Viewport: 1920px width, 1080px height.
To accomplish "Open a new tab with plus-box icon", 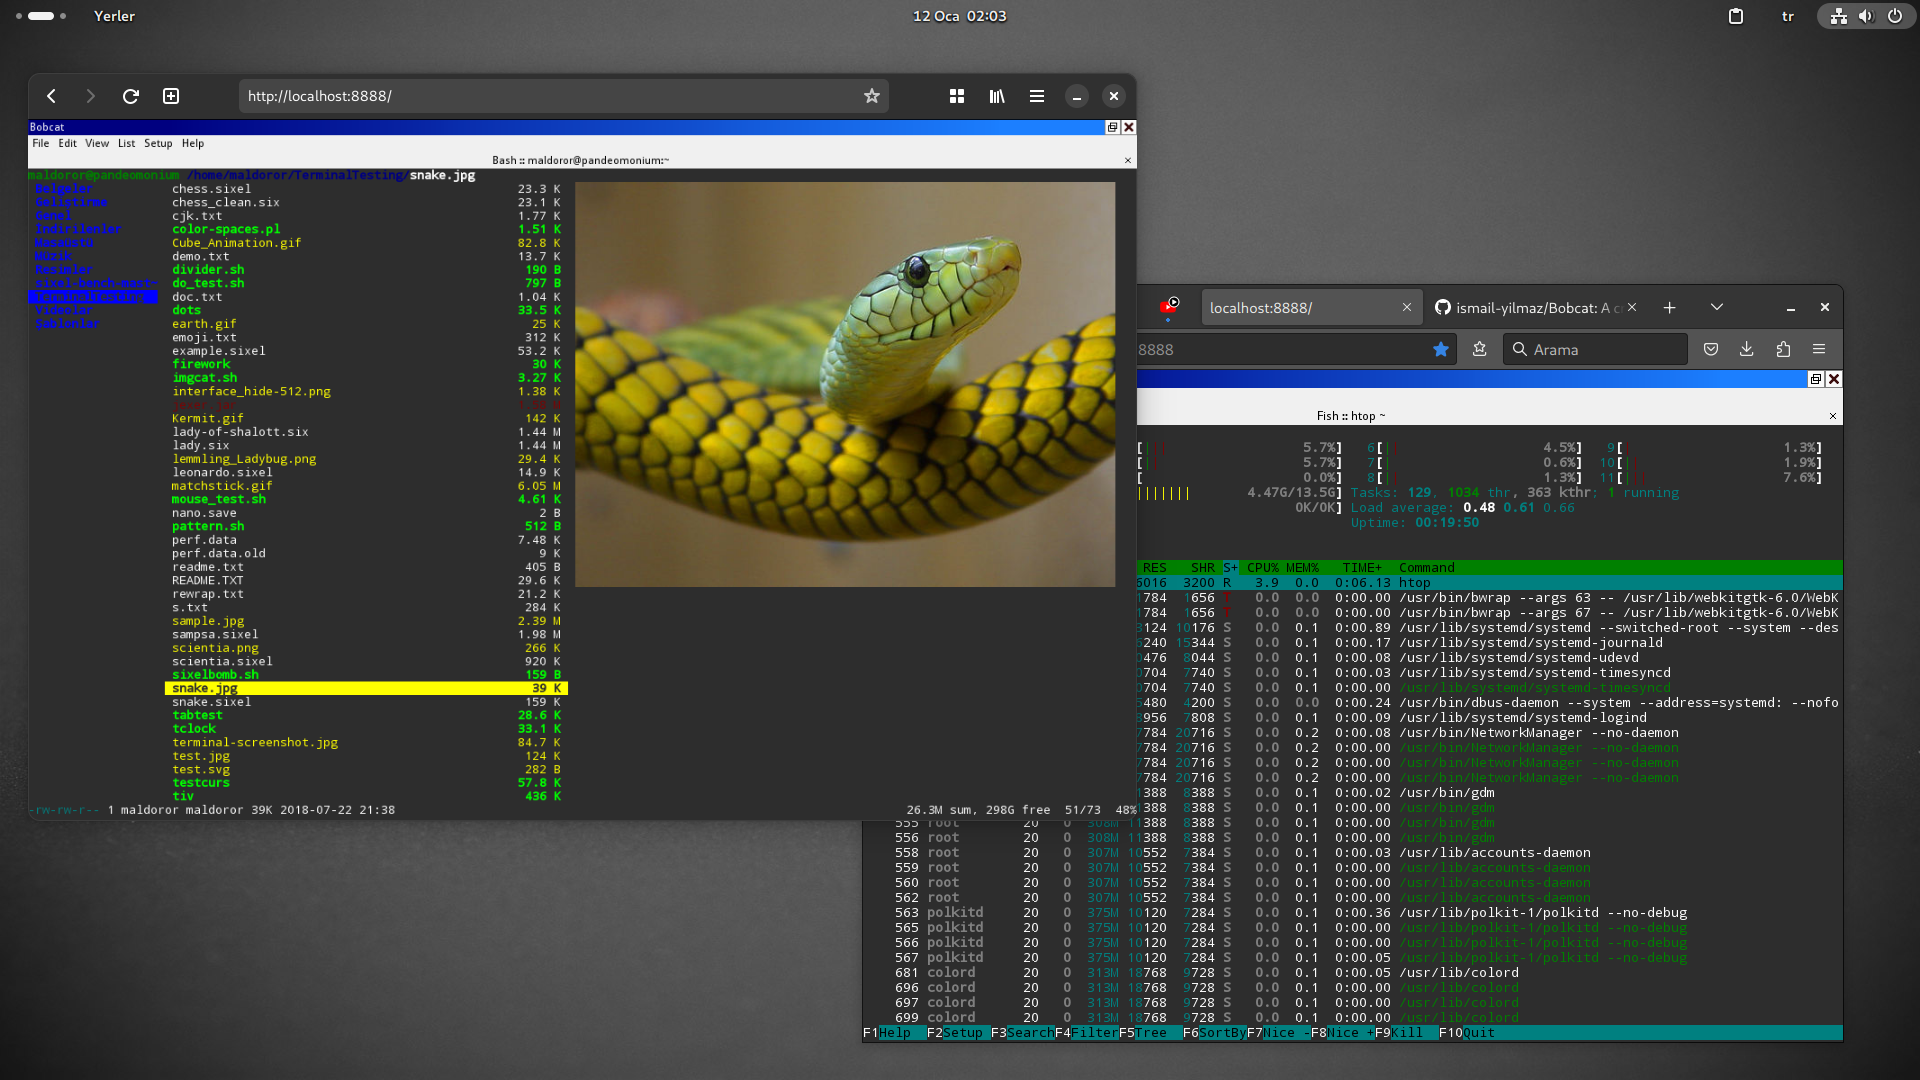I will (171, 96).
